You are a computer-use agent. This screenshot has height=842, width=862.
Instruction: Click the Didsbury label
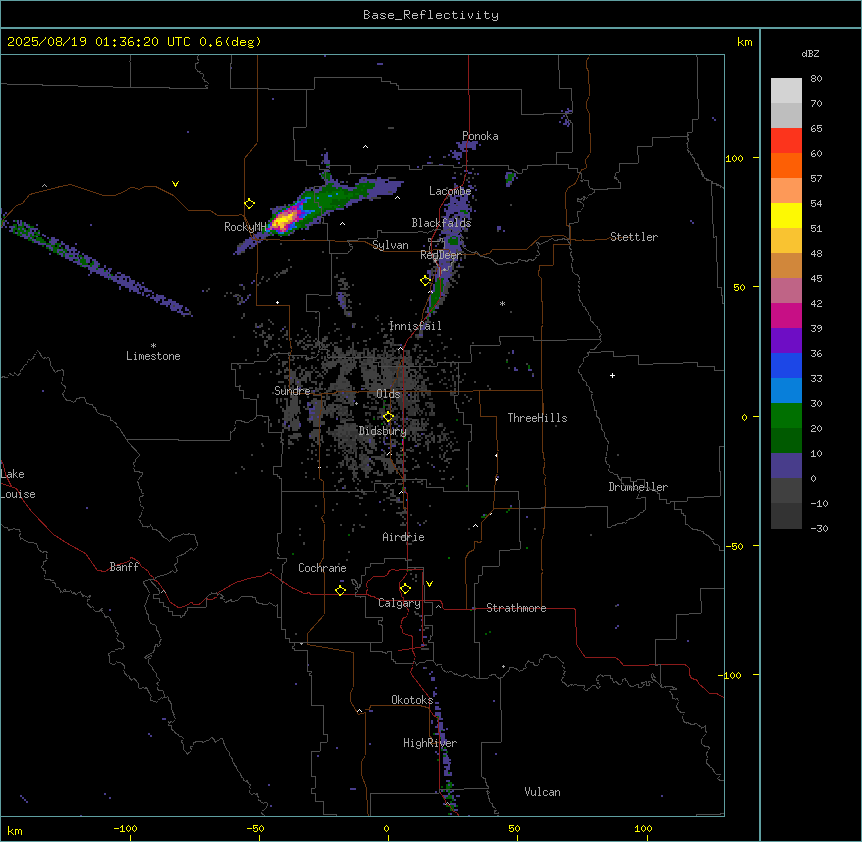(383, 431)
